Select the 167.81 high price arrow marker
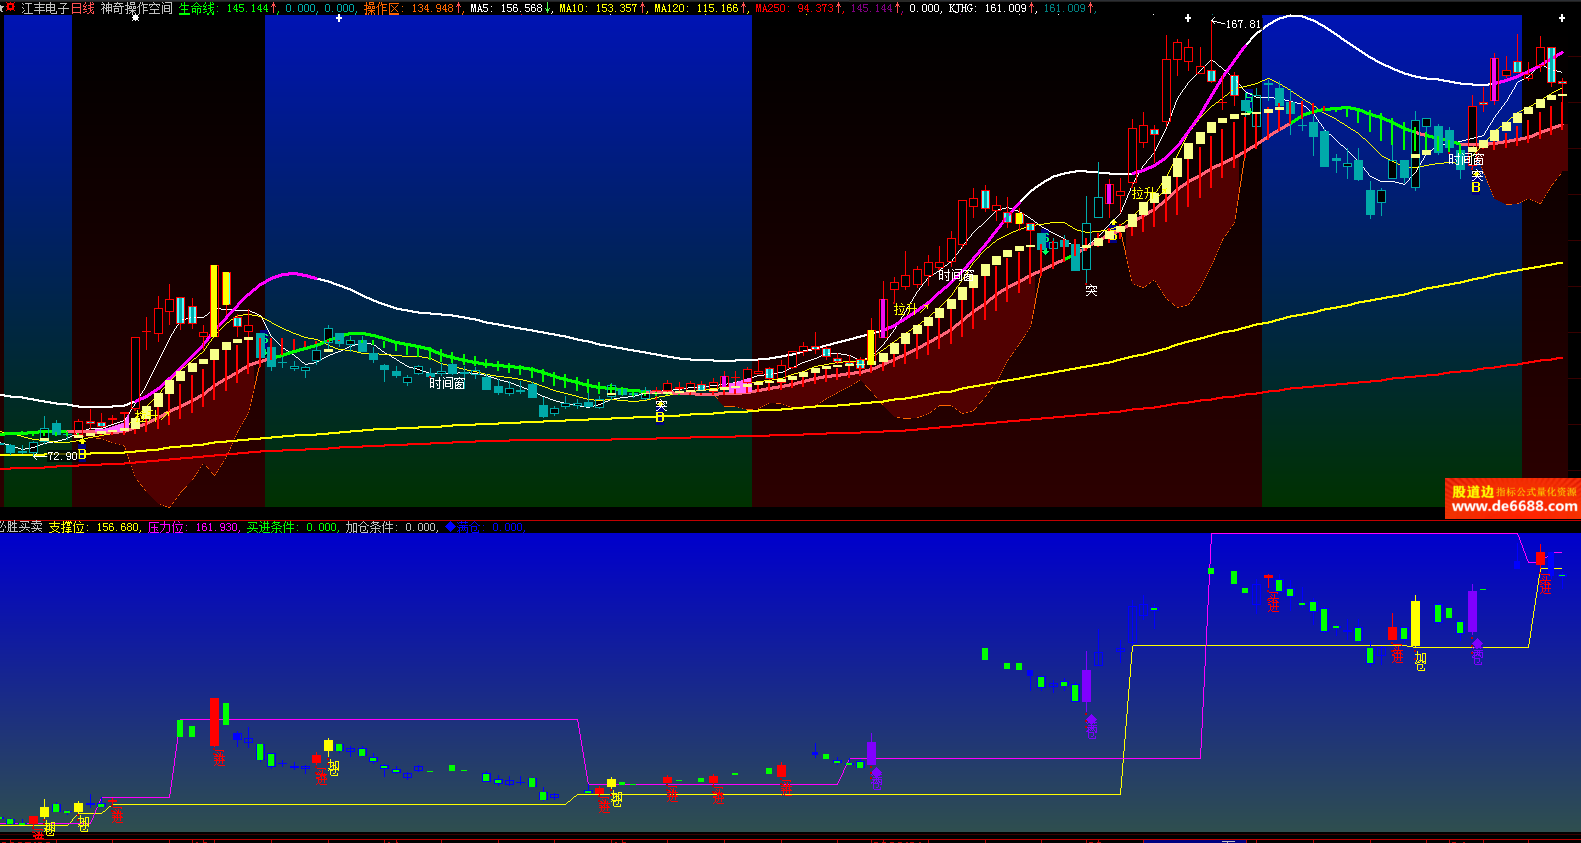 (x=1236, y=24)
